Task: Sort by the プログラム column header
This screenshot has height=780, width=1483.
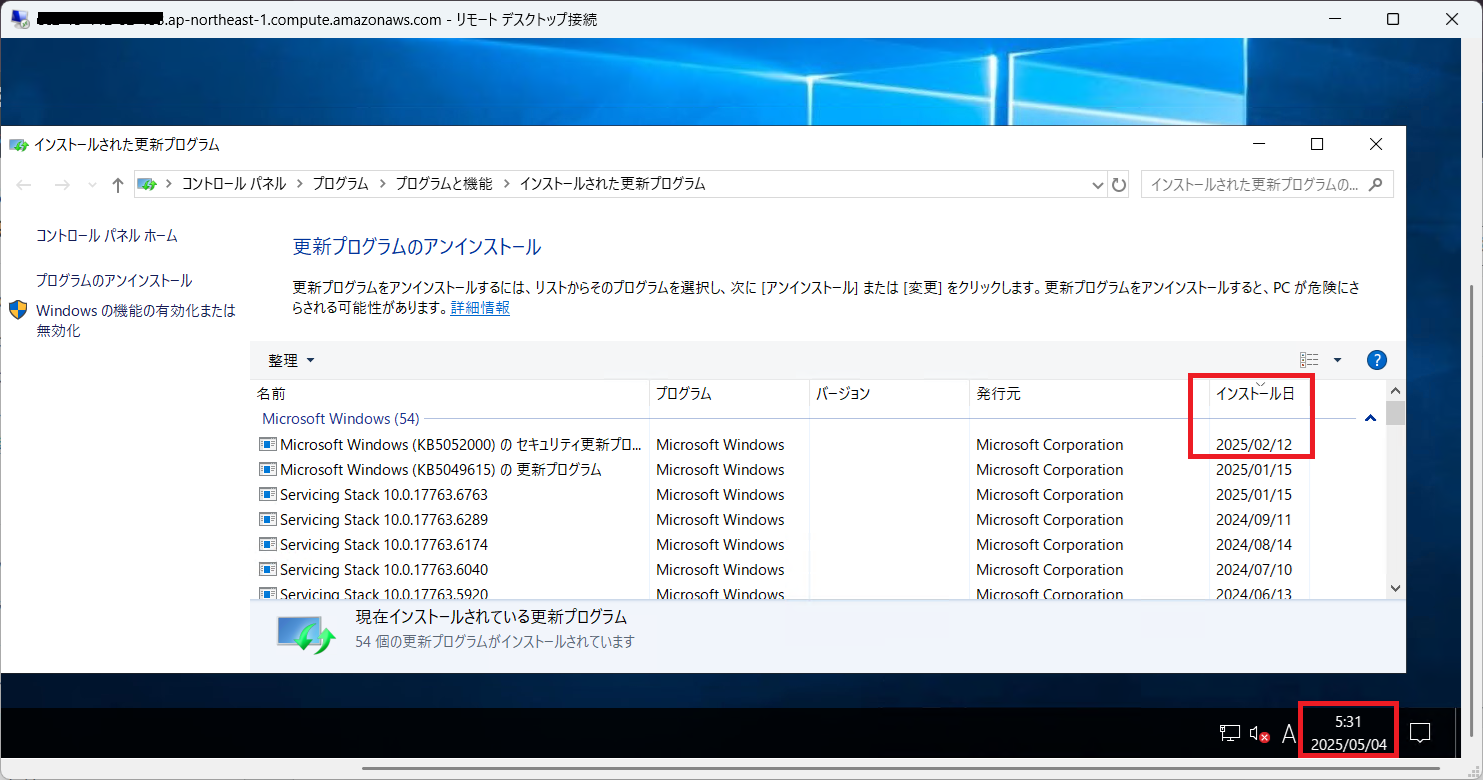Action: tap(729, 394)
